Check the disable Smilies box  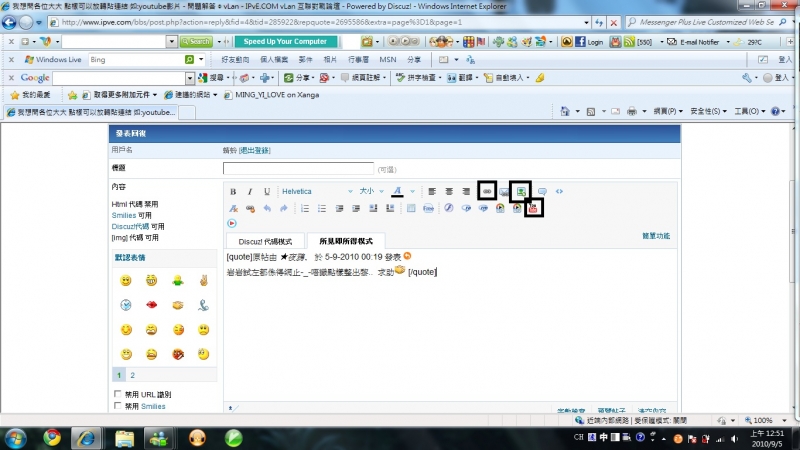(118, 406)
